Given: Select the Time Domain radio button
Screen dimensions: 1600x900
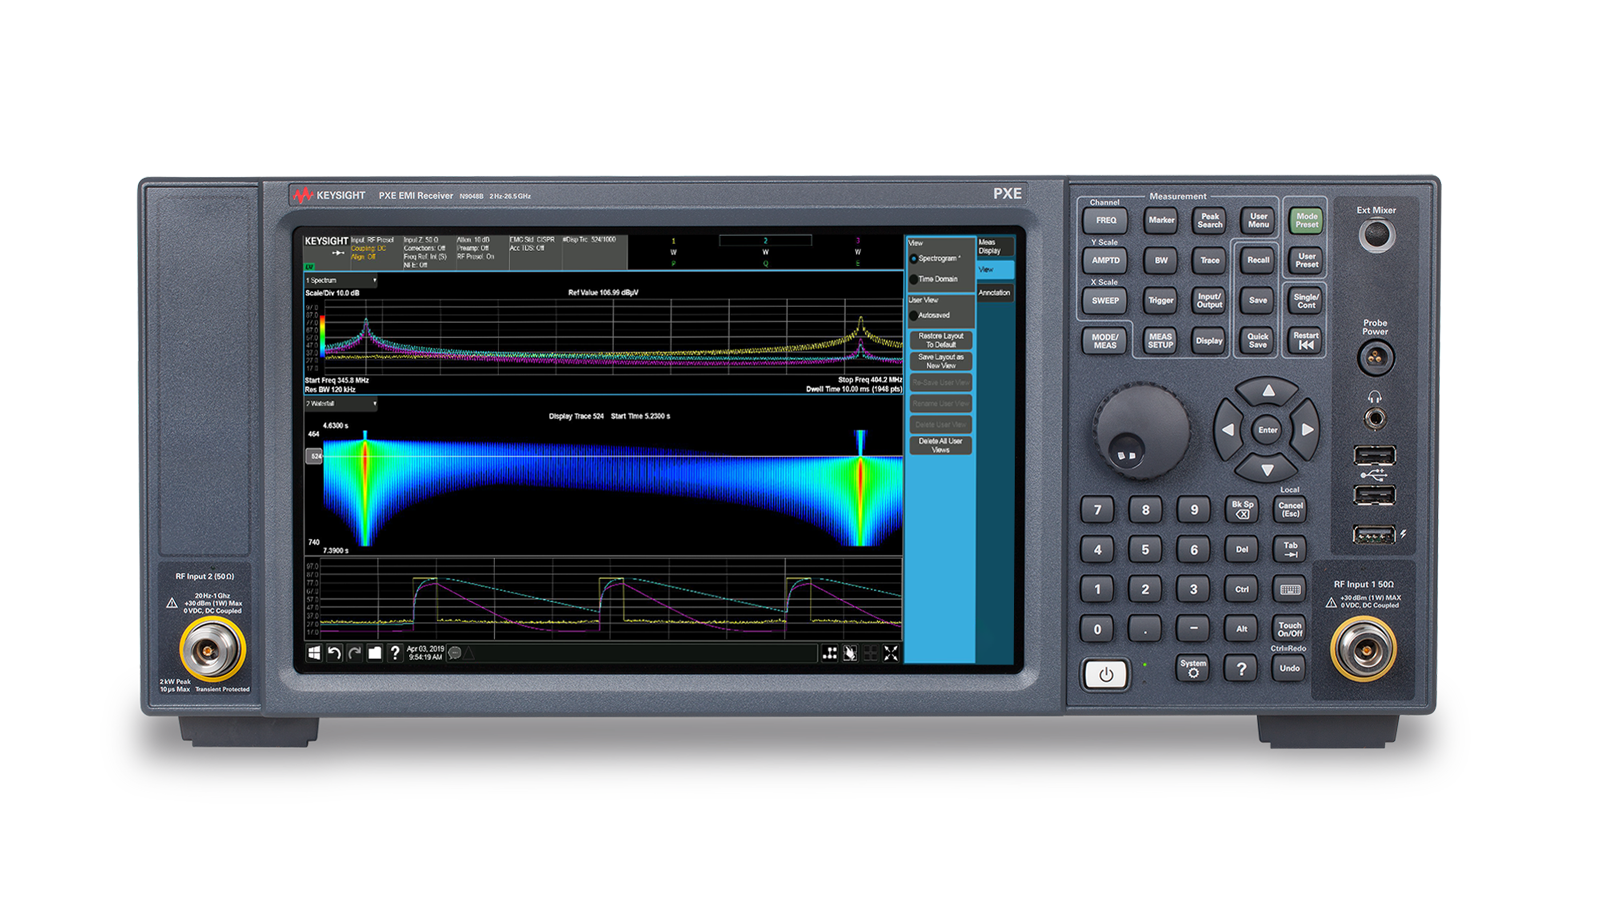Looking at the screenshot, I should coord(915,277).
